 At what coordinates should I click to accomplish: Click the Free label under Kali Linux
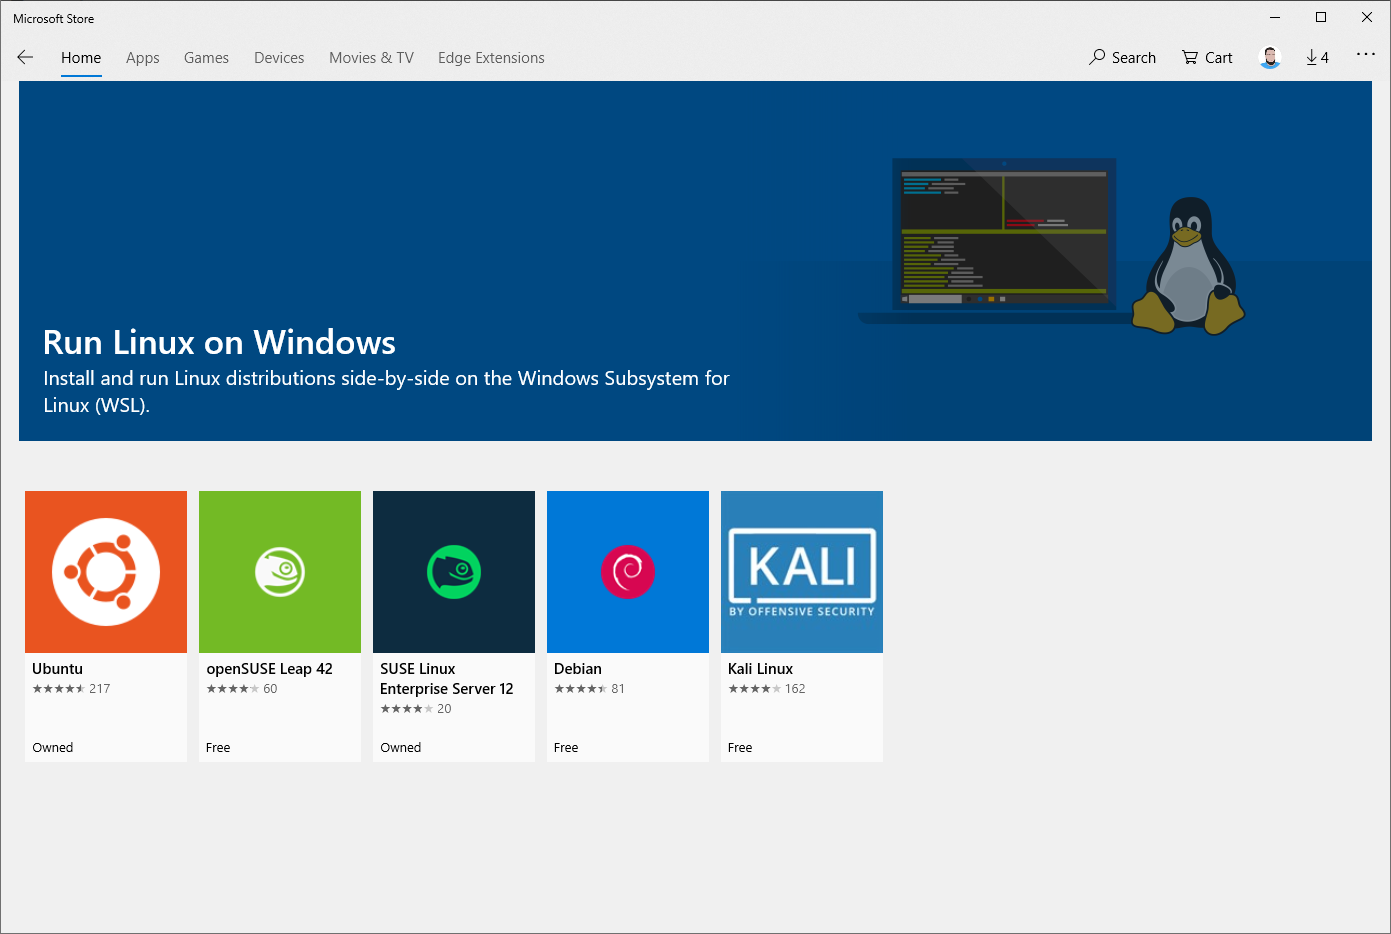point(740,748)
